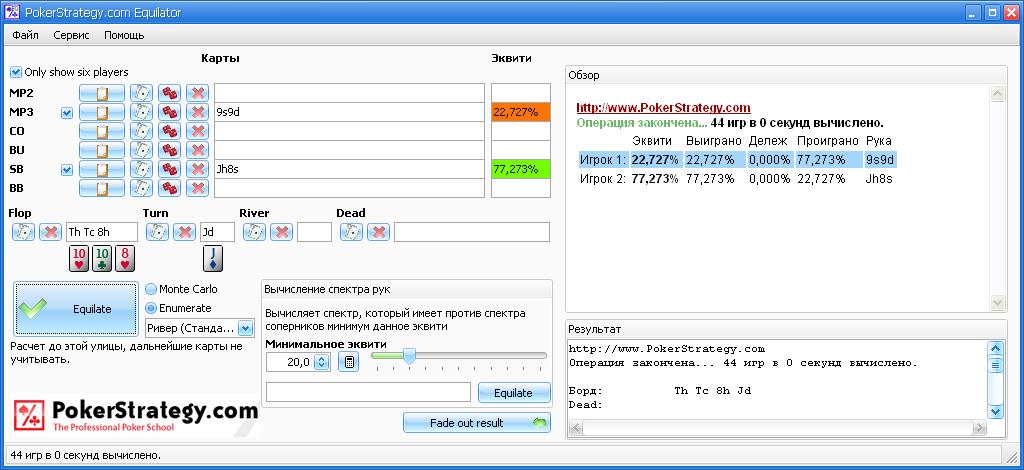Viewport: 1024px width, 470px height.
Task: Open the River card selector icon
Action: pyautogui.click(x=254, y=232)
